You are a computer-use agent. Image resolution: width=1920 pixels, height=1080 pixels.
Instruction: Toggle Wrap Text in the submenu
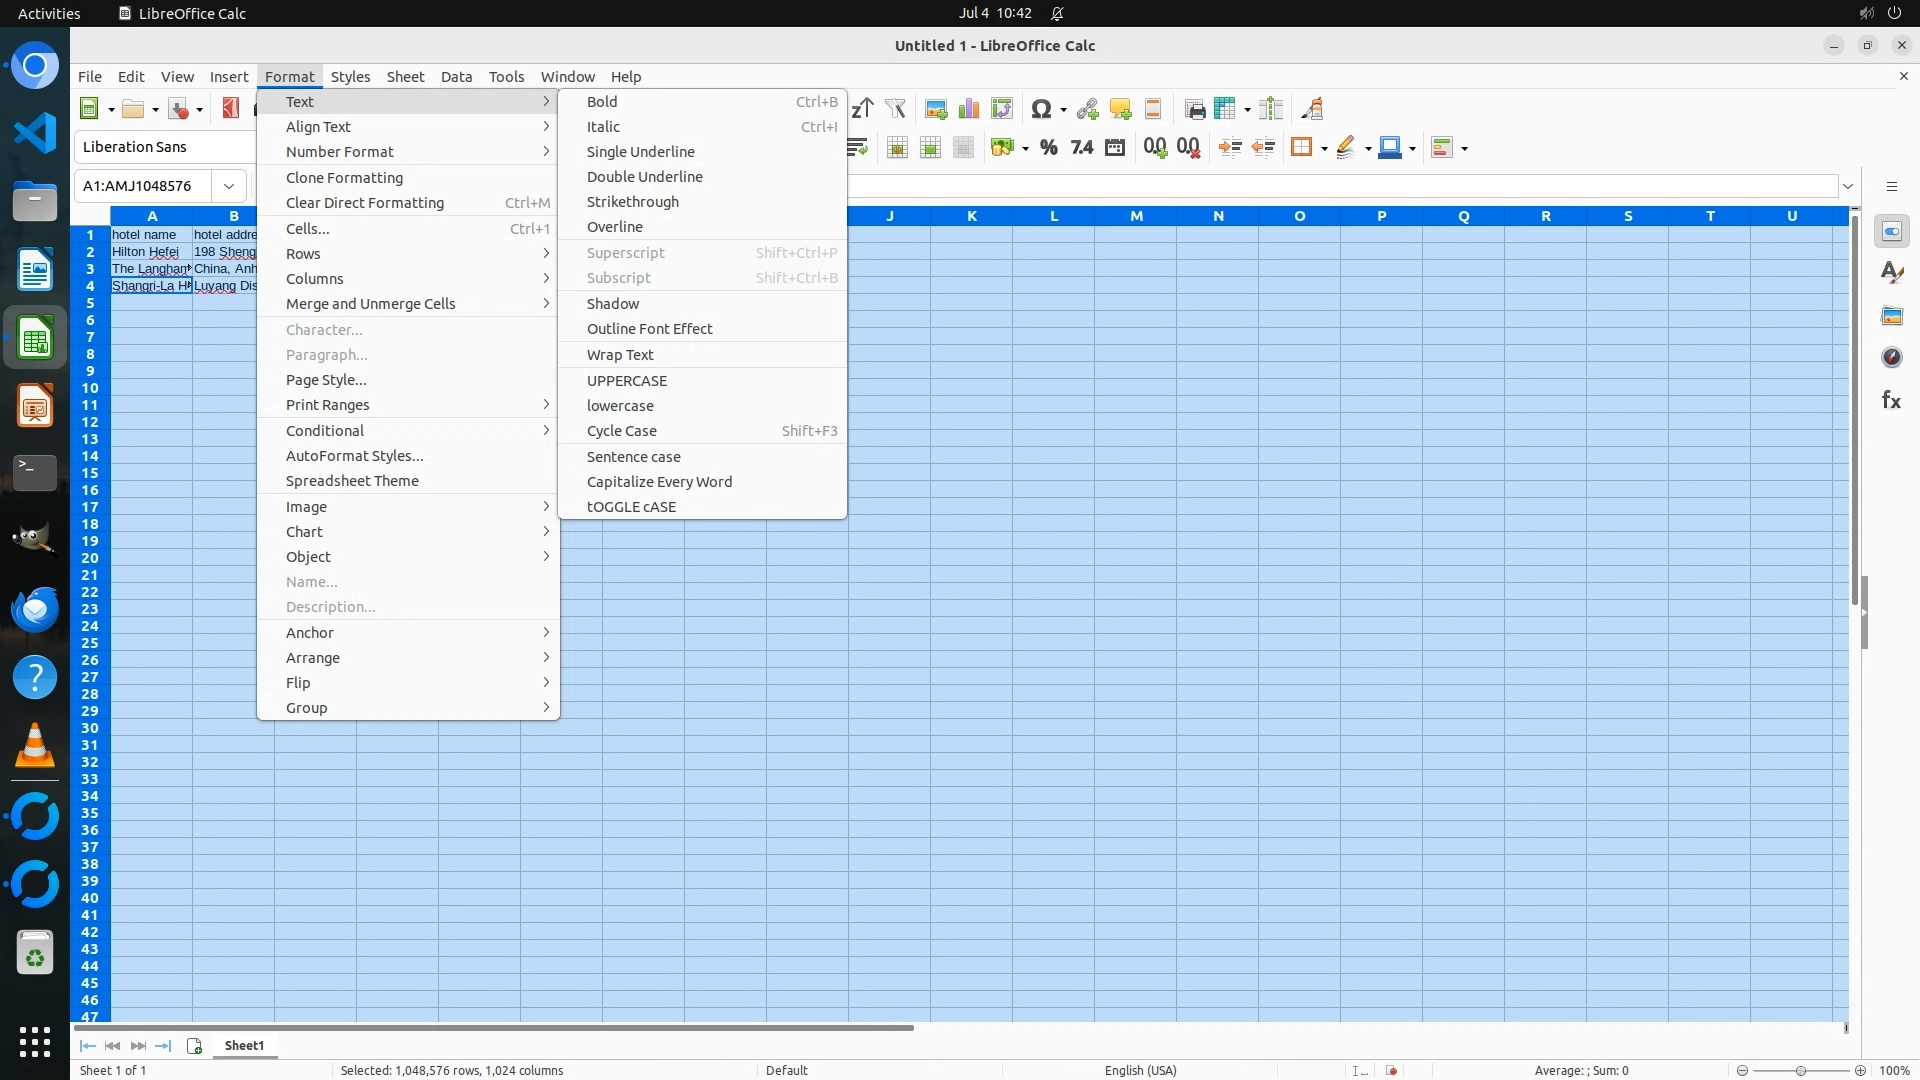click(620, 355)
